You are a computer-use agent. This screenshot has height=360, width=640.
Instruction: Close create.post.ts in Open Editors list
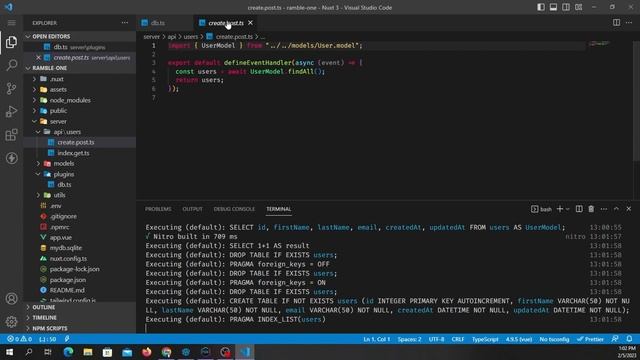[x=38, y=58]
